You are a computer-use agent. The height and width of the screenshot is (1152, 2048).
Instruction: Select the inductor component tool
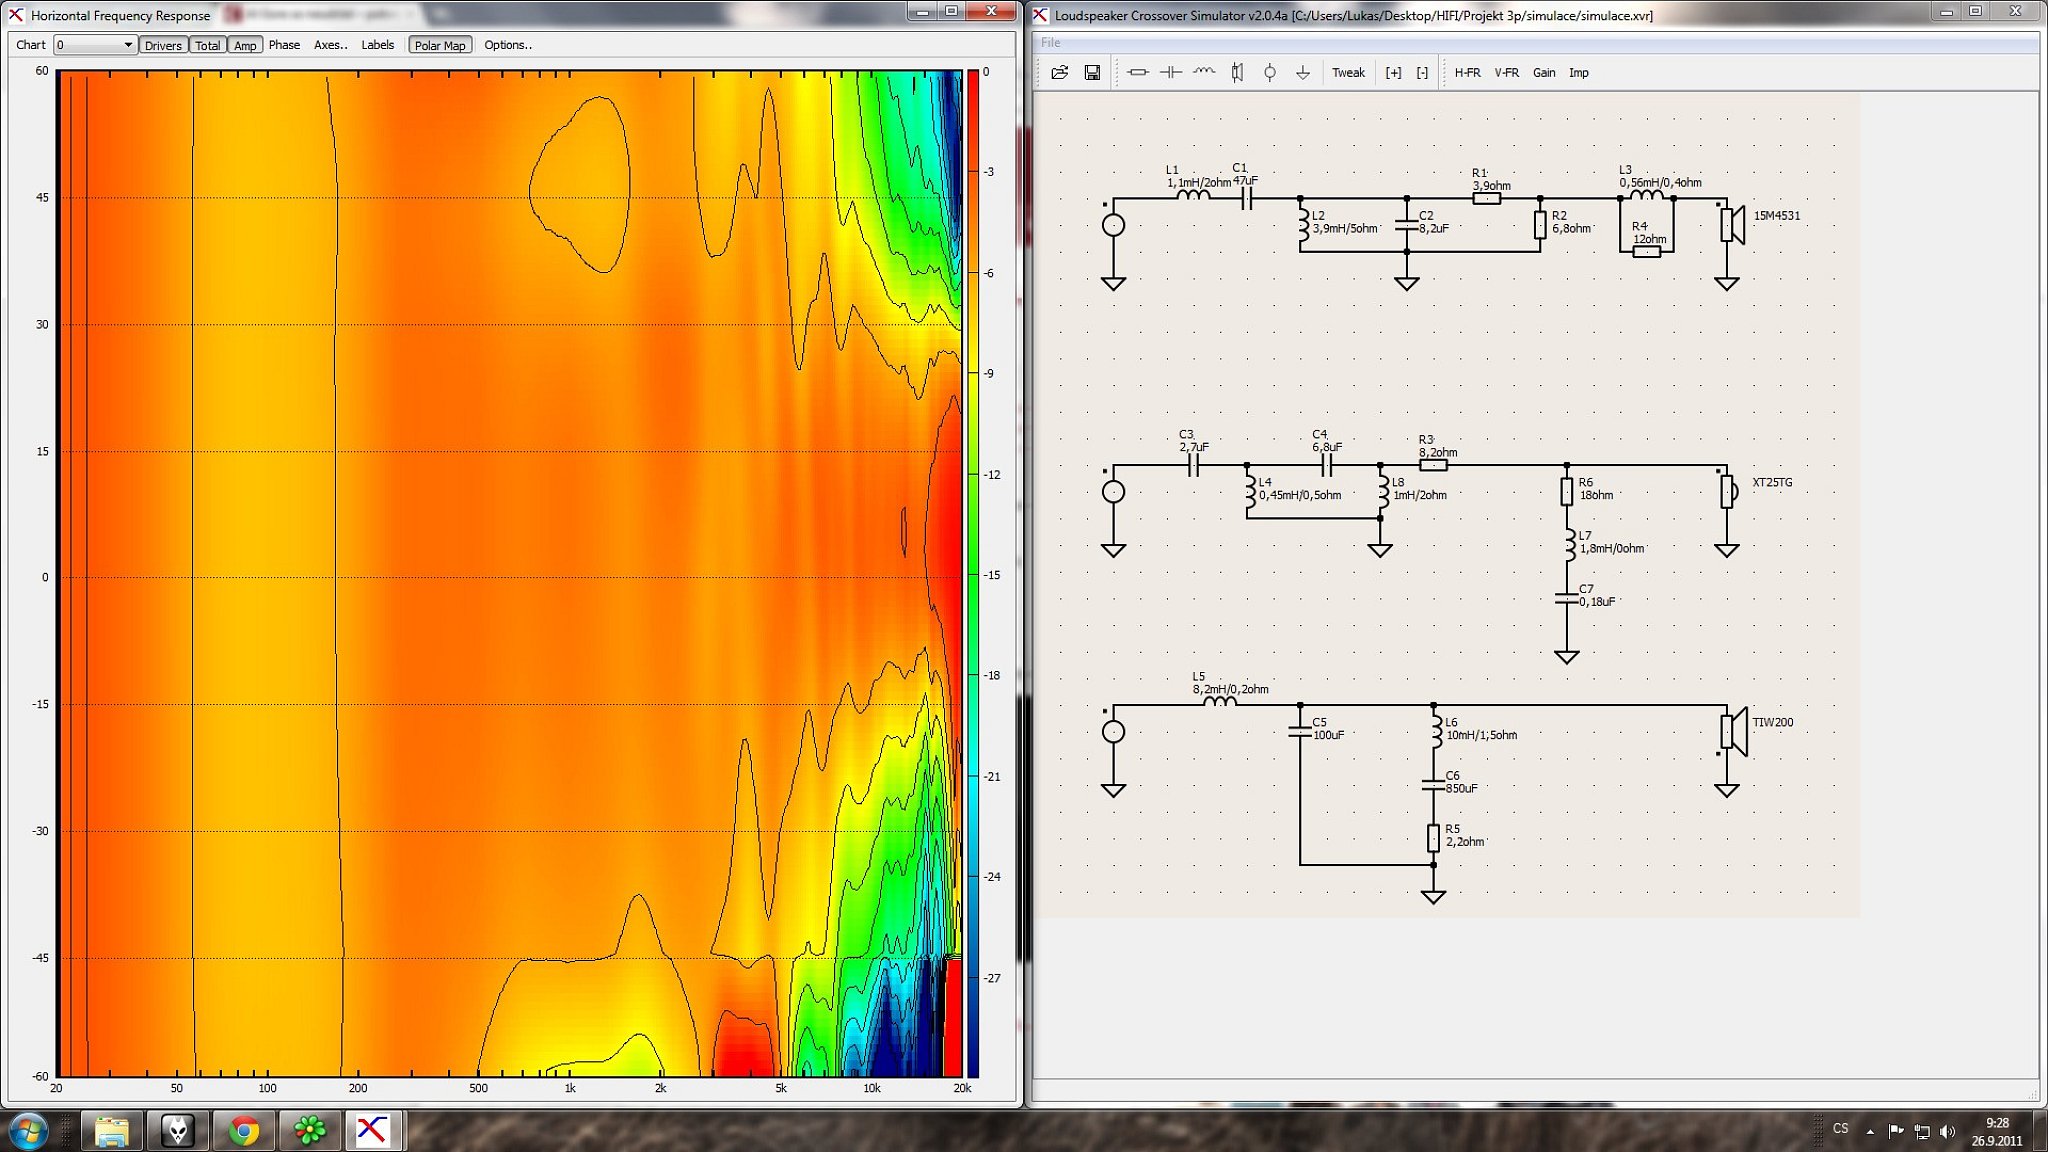[x=1204, y=73]
